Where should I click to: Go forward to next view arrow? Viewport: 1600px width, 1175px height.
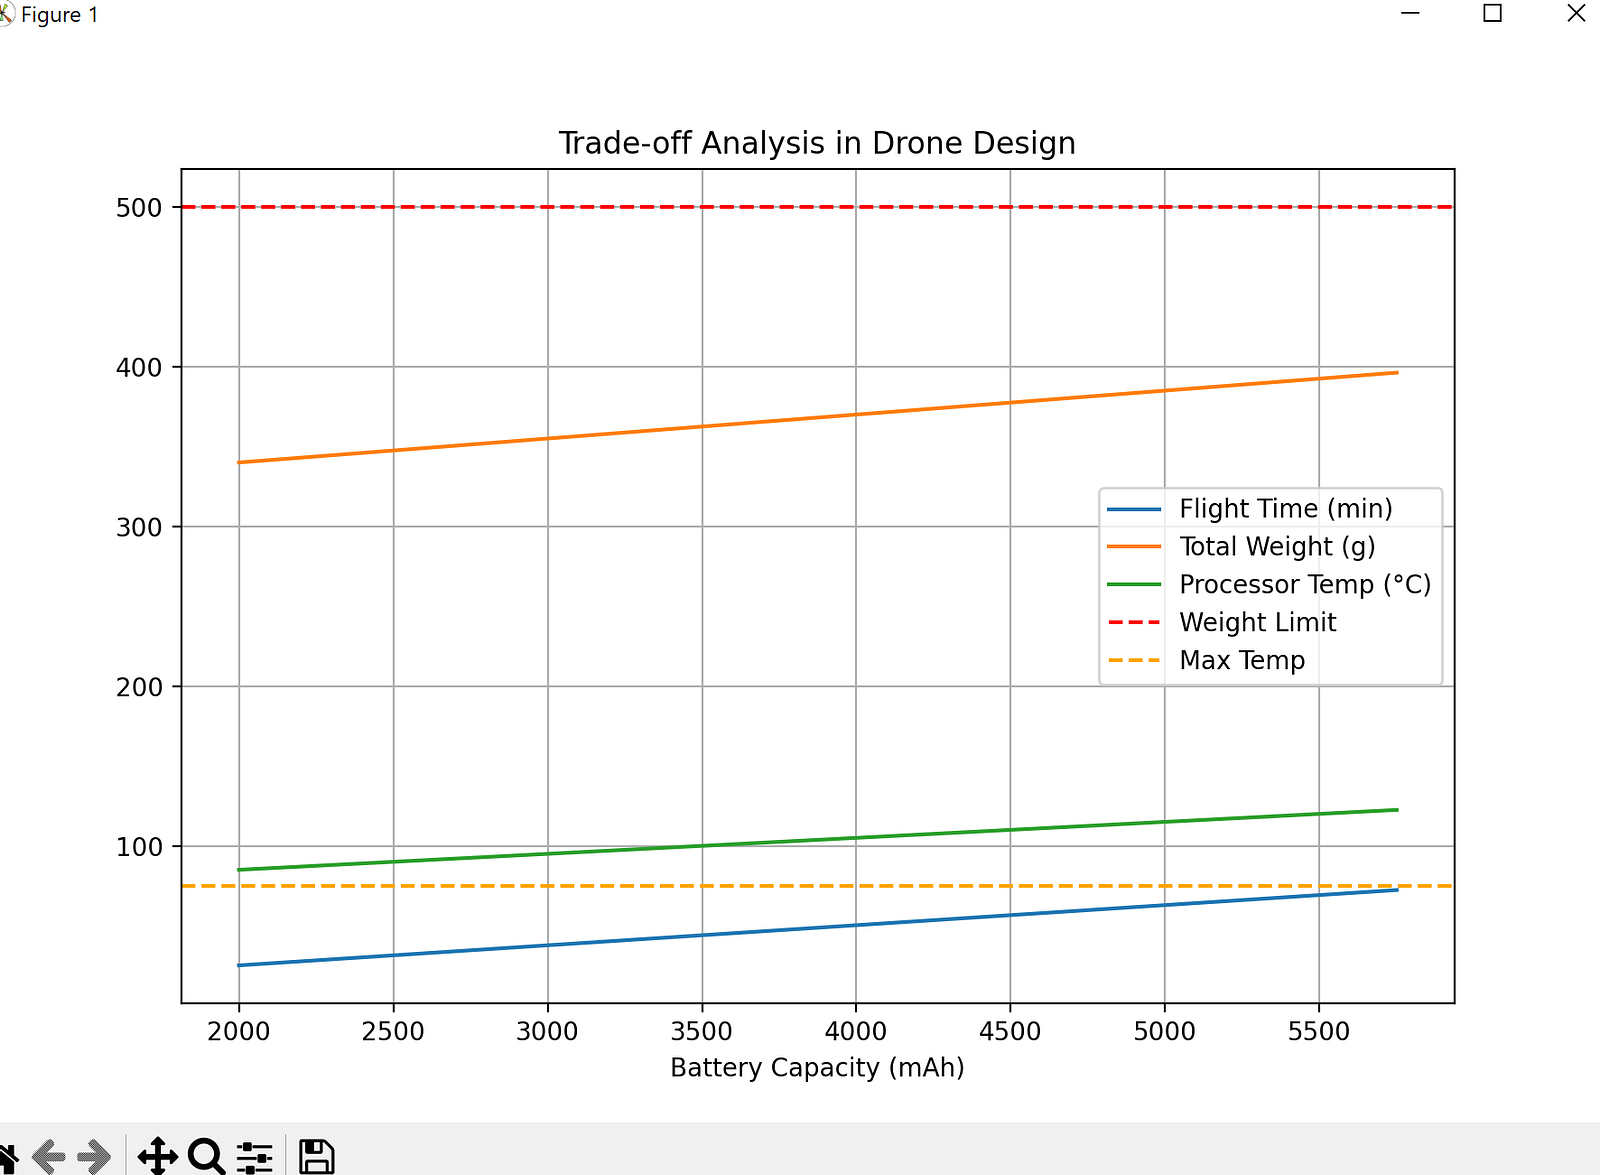(x=94, y=1157)
